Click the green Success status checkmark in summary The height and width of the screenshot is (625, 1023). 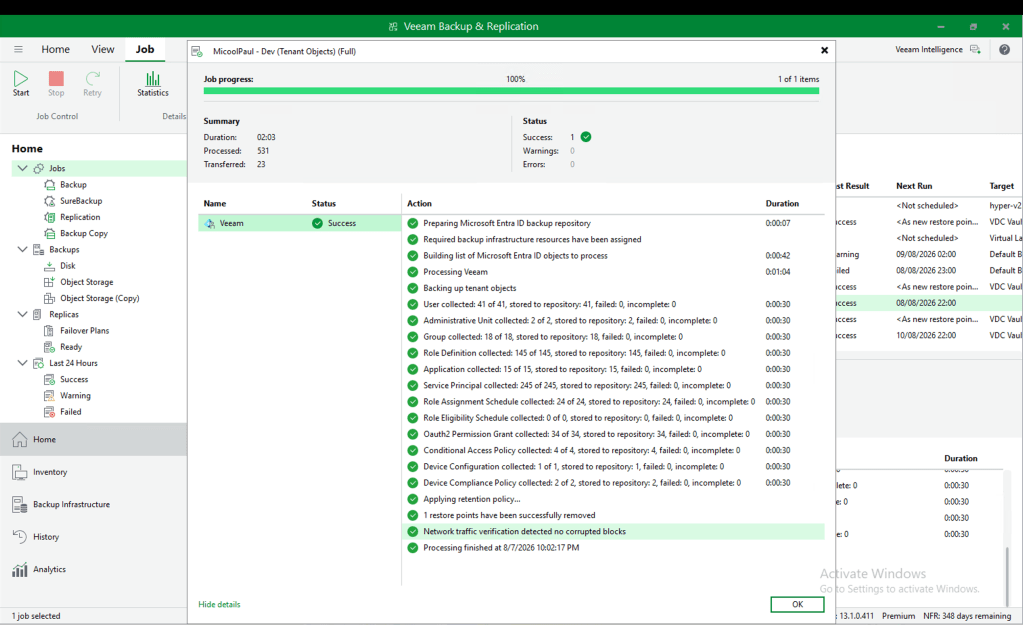coord(586,137)
